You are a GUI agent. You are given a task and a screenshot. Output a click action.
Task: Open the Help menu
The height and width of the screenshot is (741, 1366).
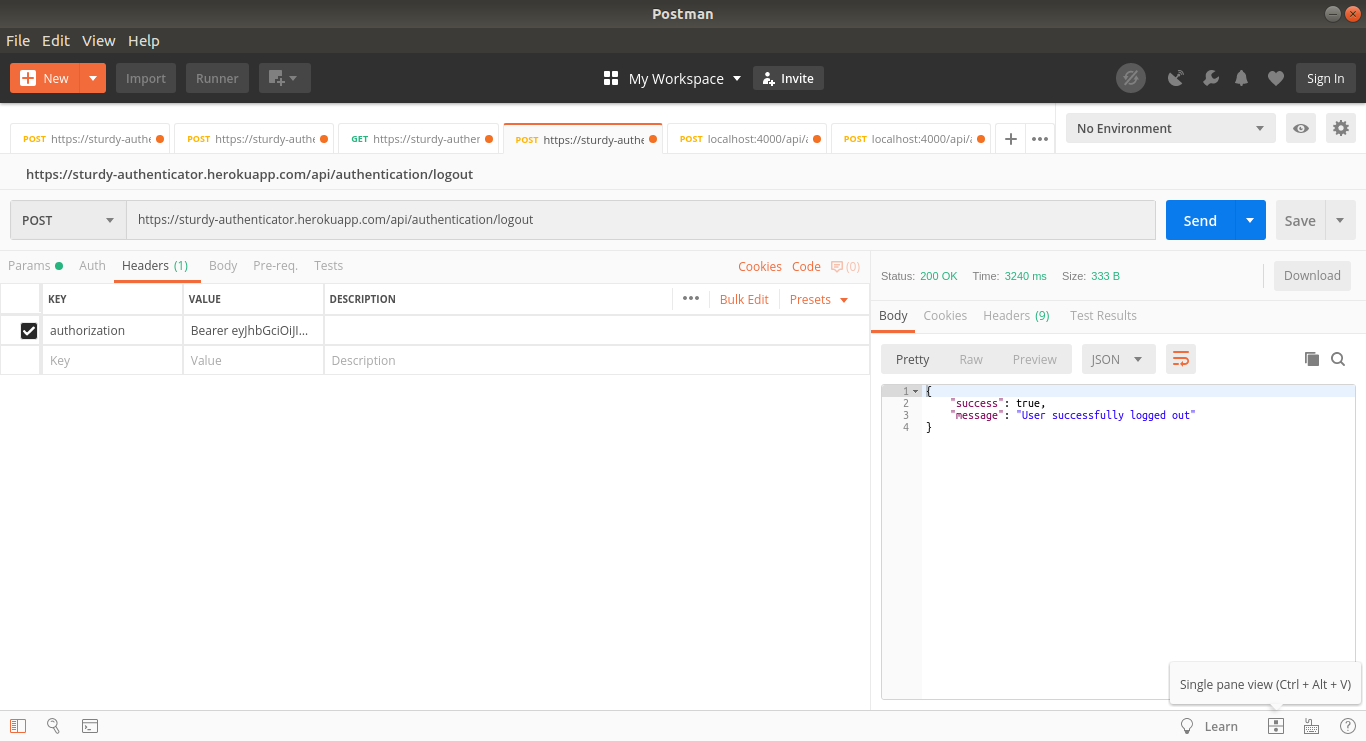coord(144,41)
